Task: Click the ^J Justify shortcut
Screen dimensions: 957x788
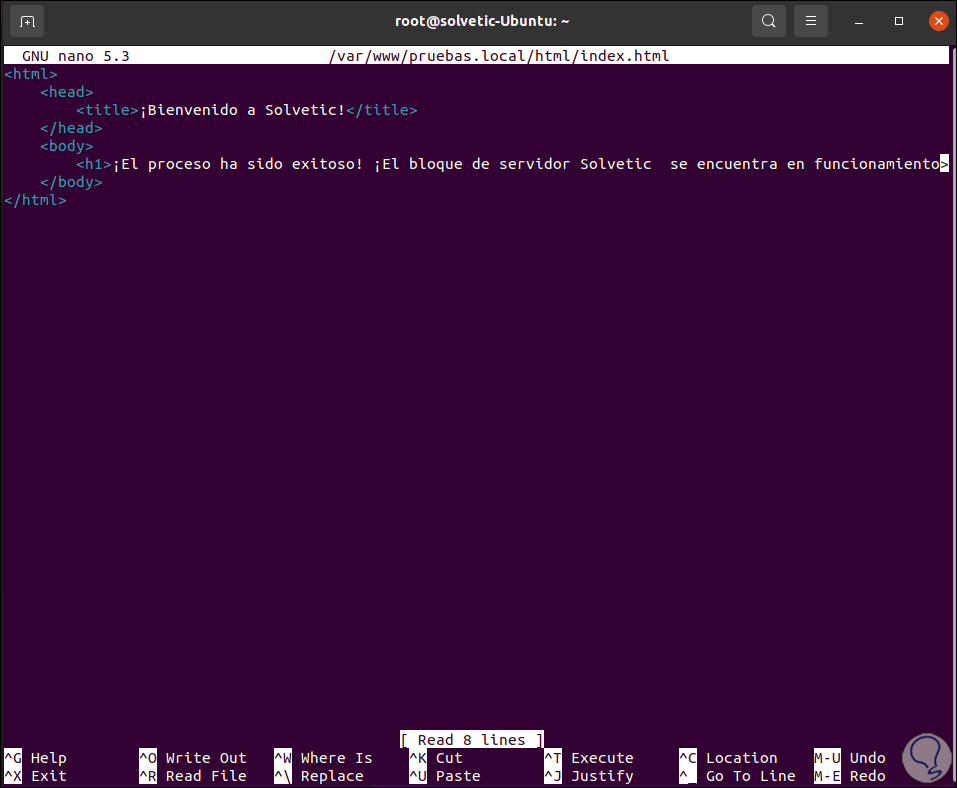Action: (589, 776)
